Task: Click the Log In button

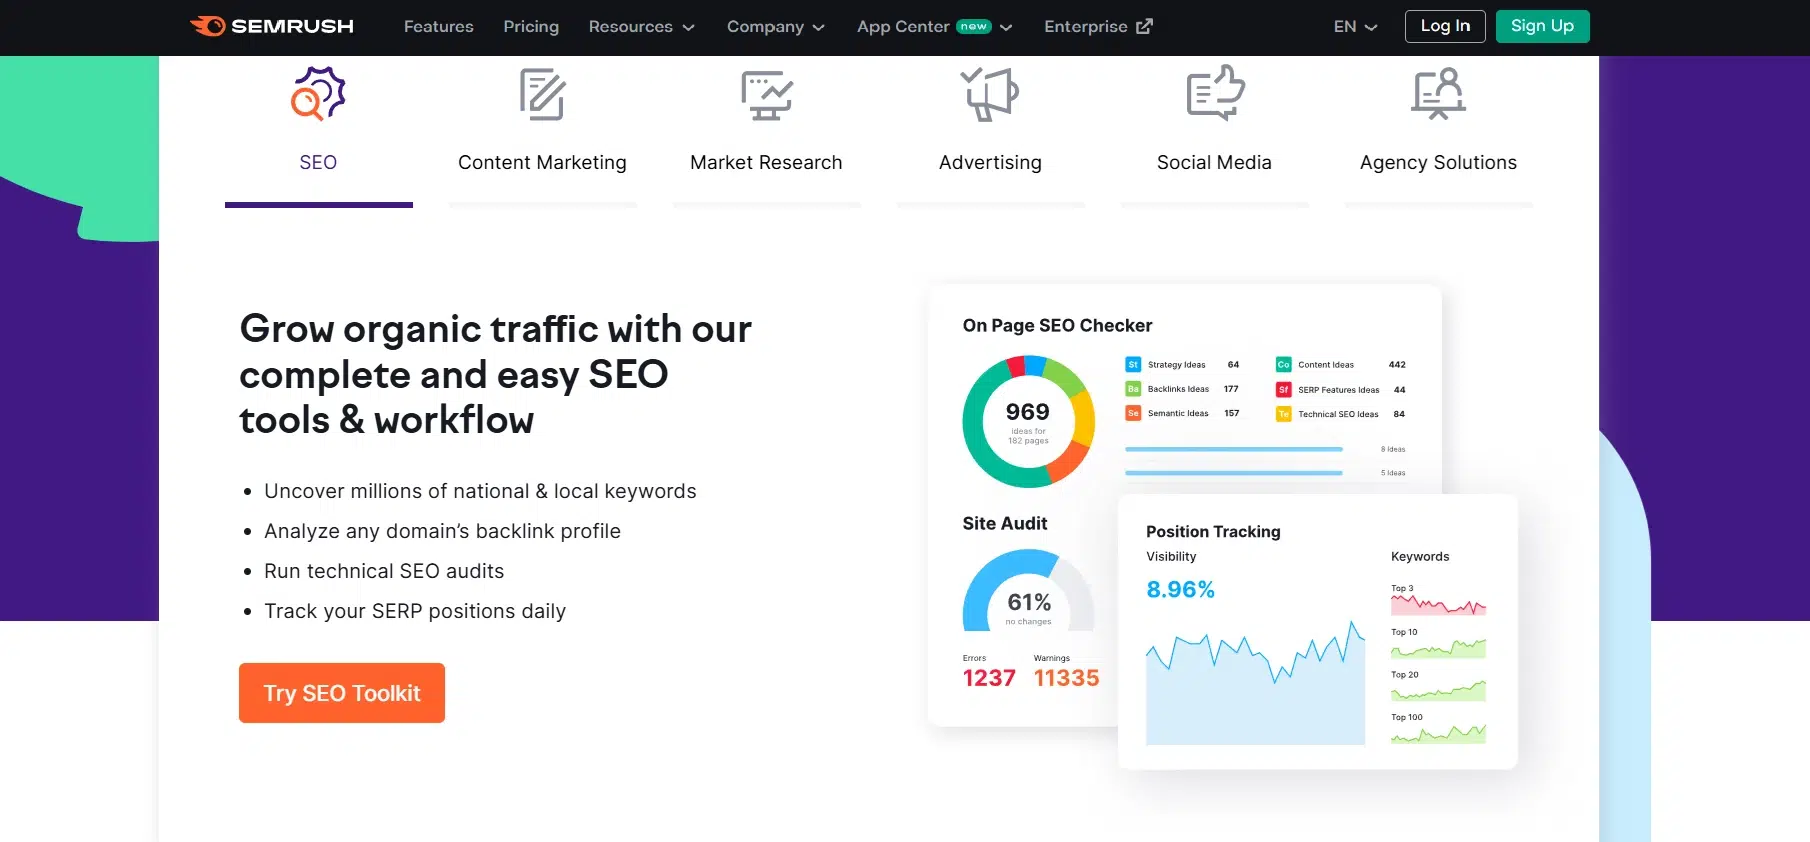Action: click(1445, 26)
